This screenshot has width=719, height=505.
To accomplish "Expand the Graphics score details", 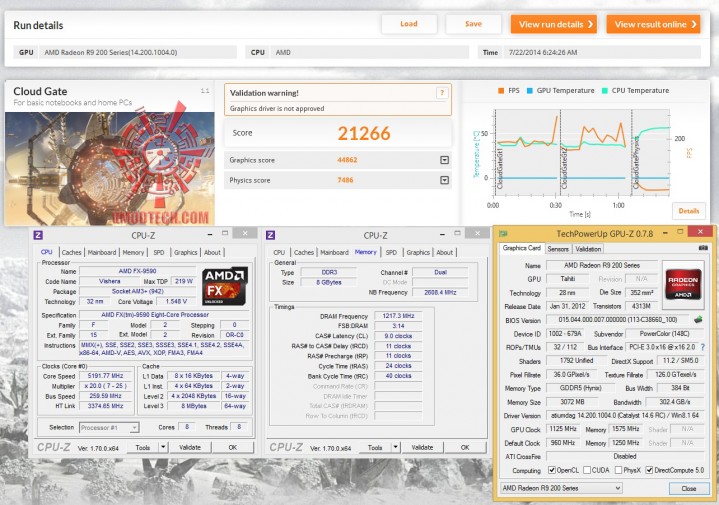I will click(x=444, y=160).
